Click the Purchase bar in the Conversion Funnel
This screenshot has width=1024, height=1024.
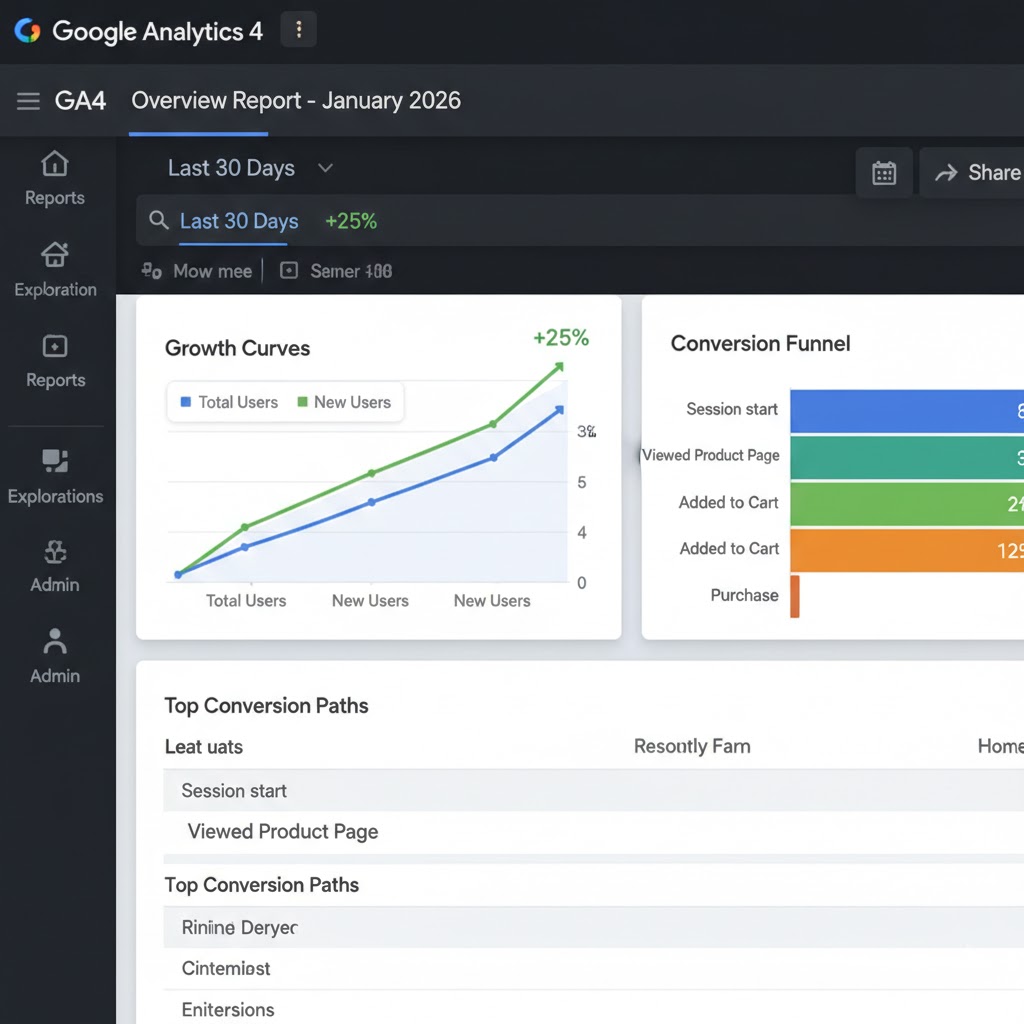tap(797, 596)
